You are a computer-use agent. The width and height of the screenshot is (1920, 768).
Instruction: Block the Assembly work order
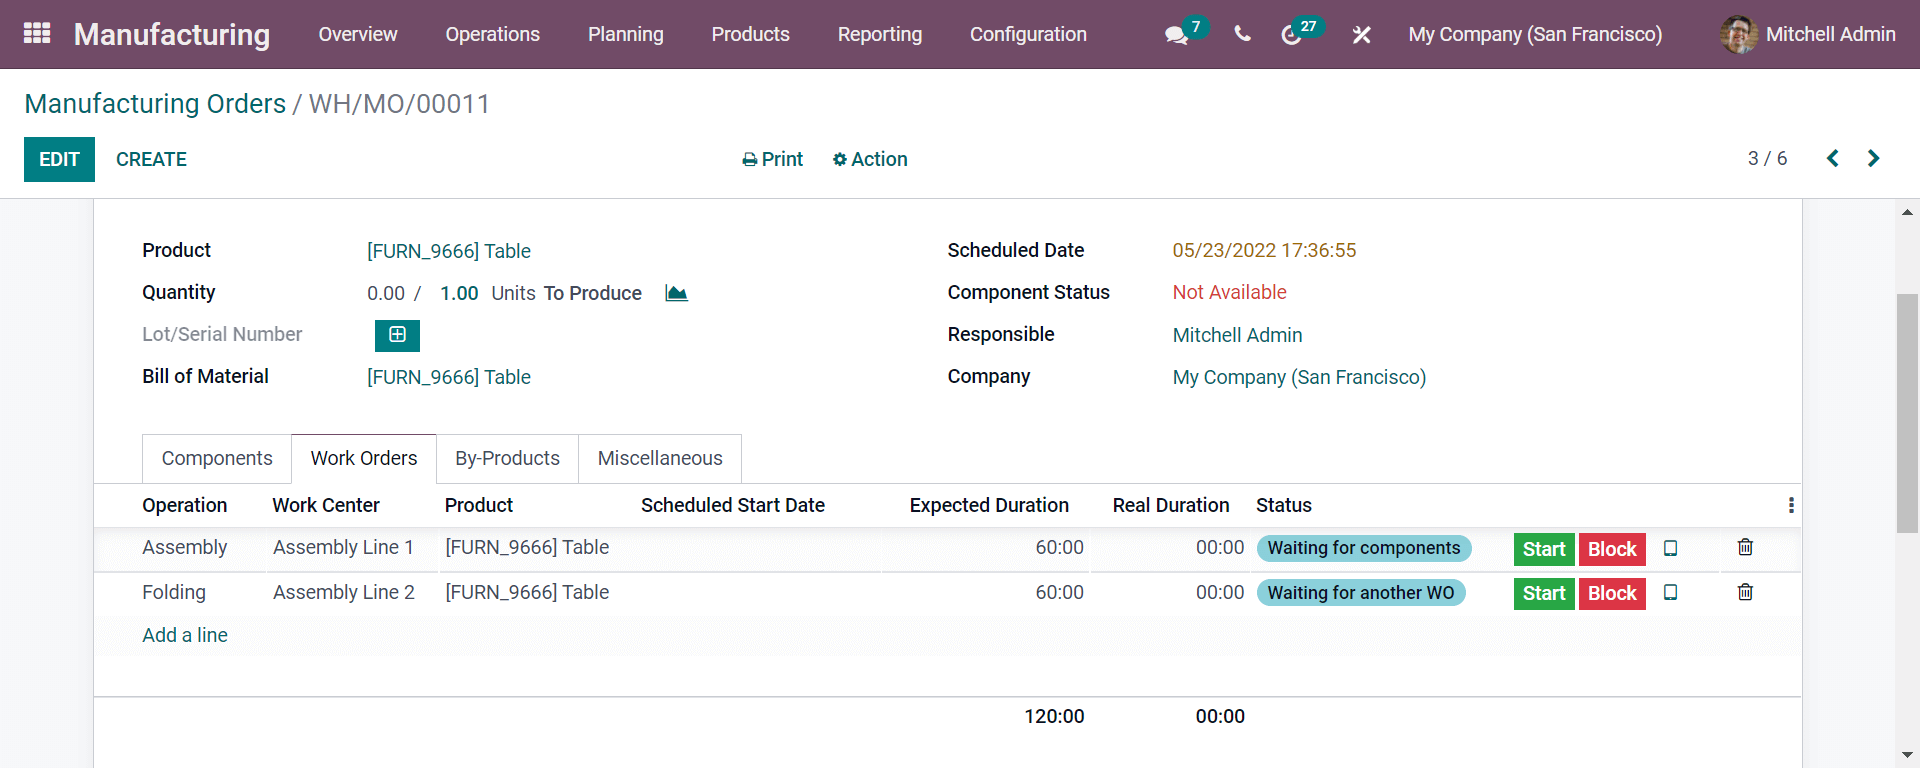1612,549
